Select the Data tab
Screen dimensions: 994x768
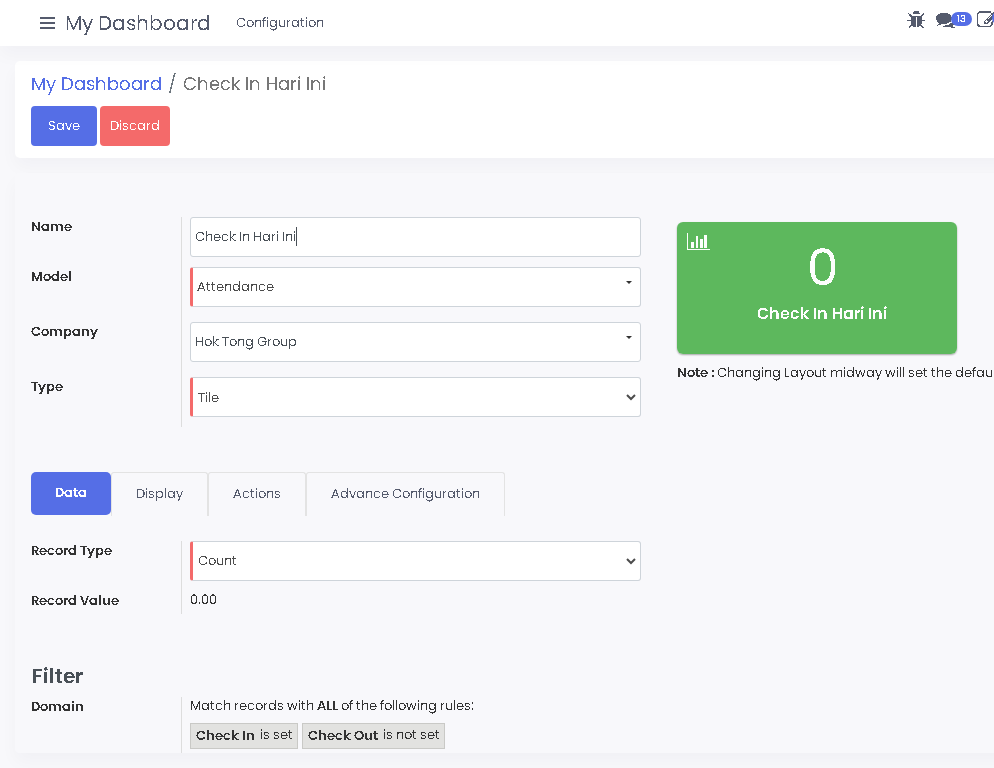point(70,493)
